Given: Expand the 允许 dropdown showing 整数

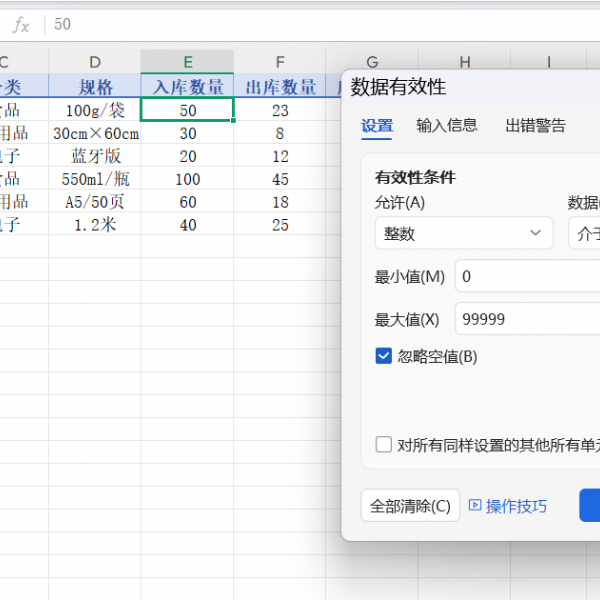Looking at the screenshot, I should click(x=463, y=233).
